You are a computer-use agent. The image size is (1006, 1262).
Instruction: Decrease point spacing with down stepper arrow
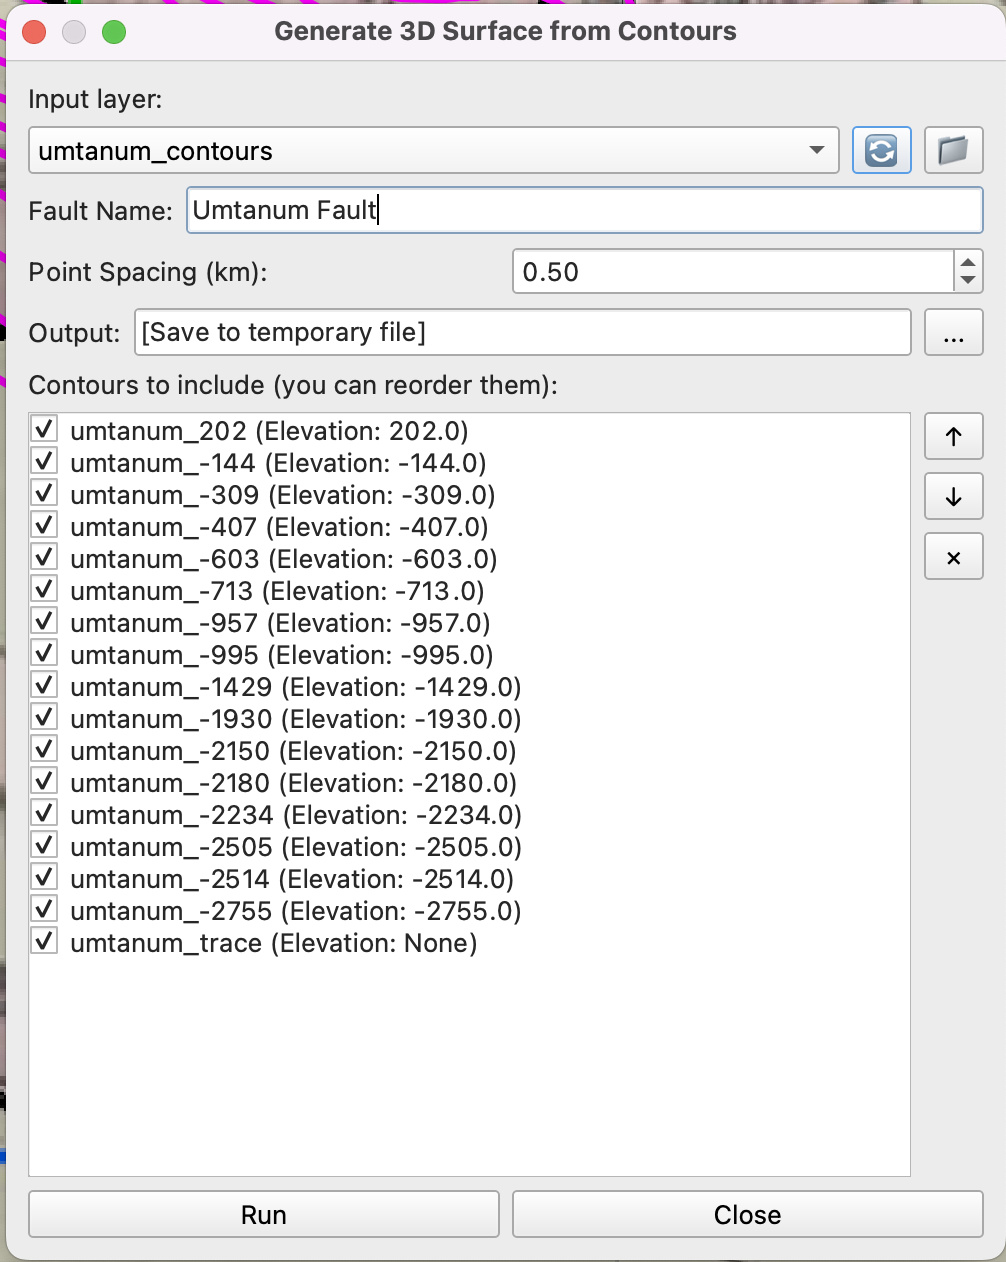(x=967, y=281)
